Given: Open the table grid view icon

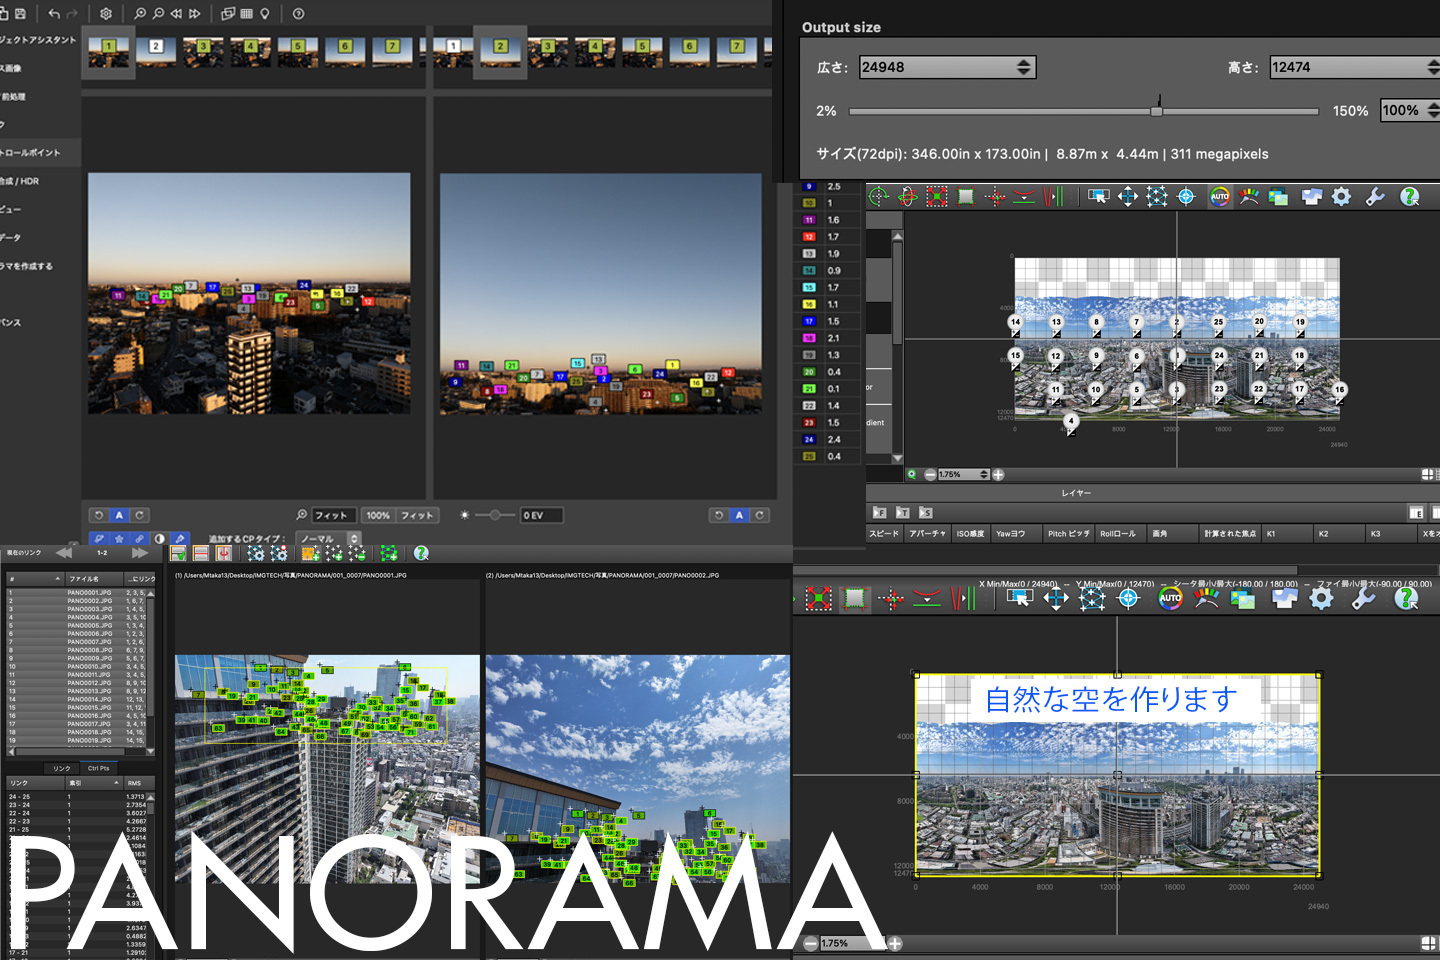Looking at the screenshot, I should click(x=246, y=13).
